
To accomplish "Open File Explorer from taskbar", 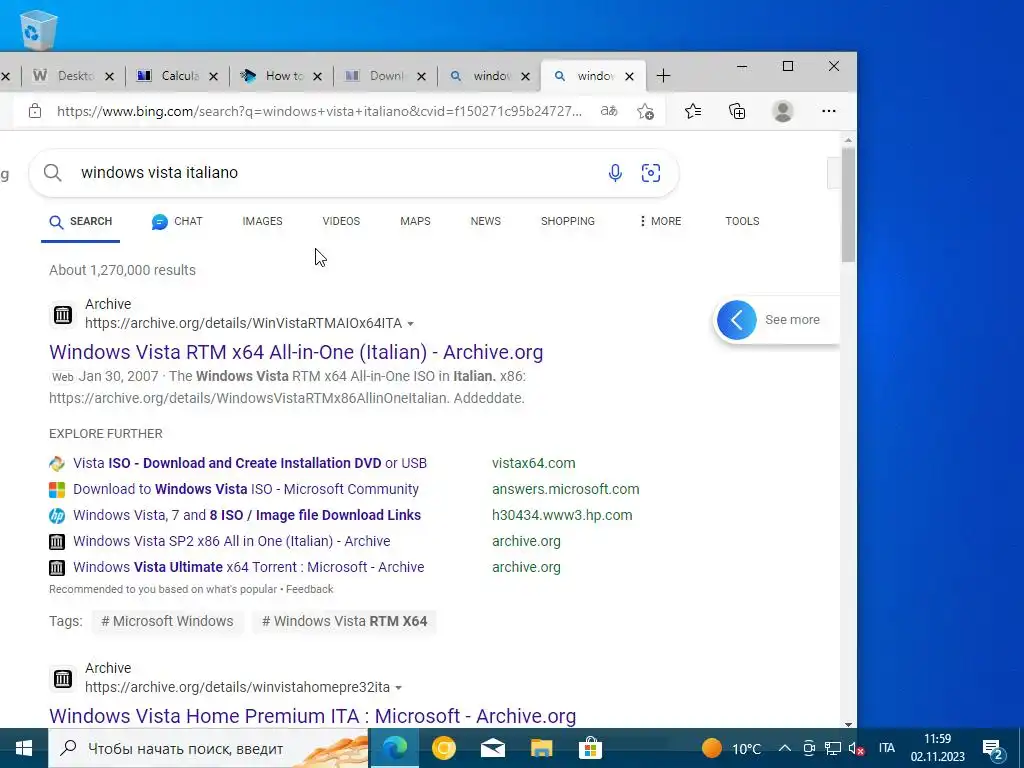I will click(541, 748).
